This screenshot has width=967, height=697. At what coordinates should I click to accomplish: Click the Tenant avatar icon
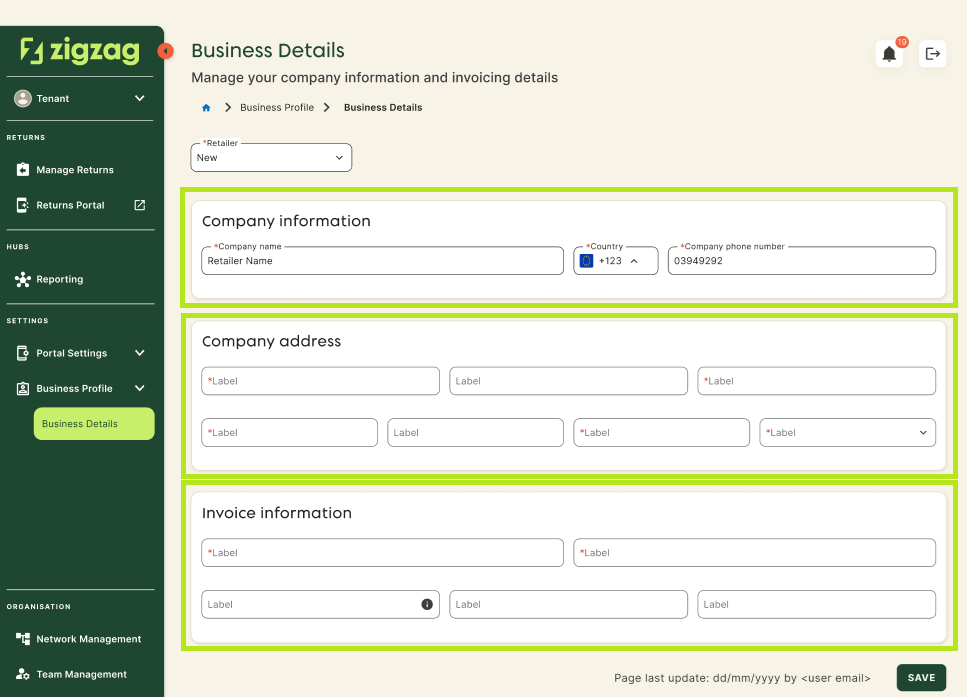22,98
